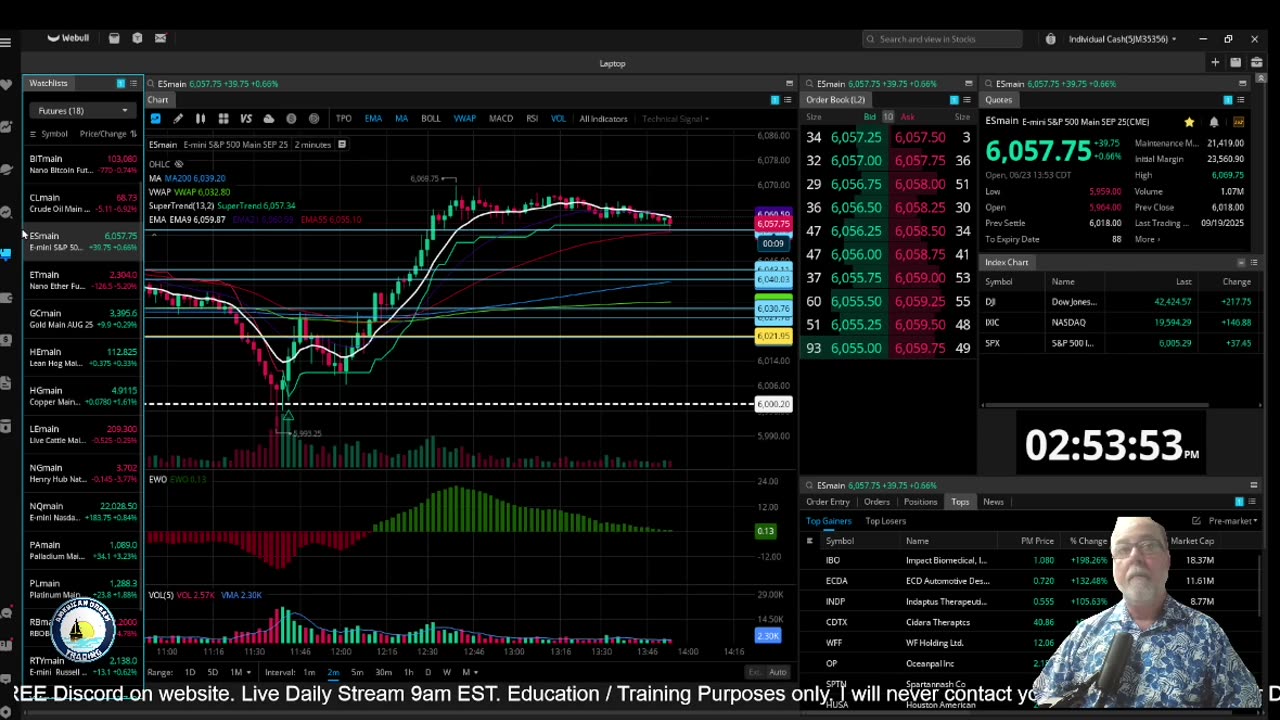Select the Top Gainers tab
This screenshot has height=720, width=1280.
[829, 521]
